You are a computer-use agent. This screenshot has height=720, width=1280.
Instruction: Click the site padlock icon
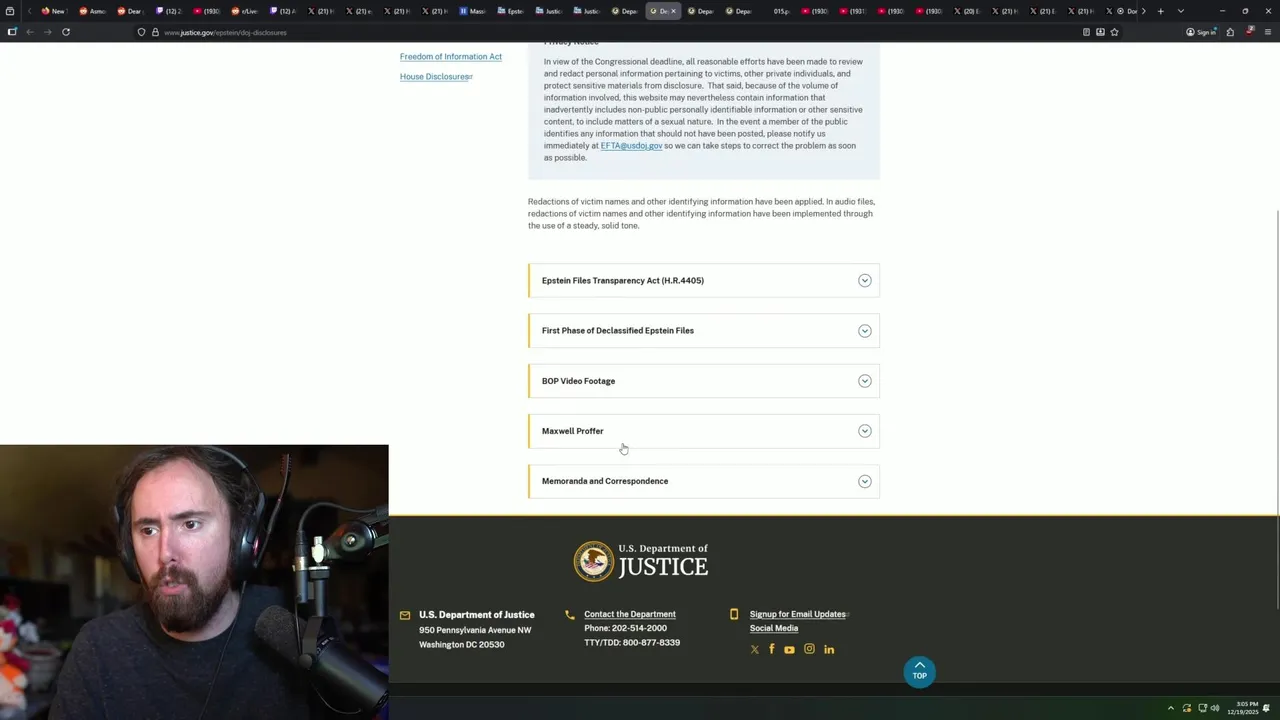coord(155,32)
